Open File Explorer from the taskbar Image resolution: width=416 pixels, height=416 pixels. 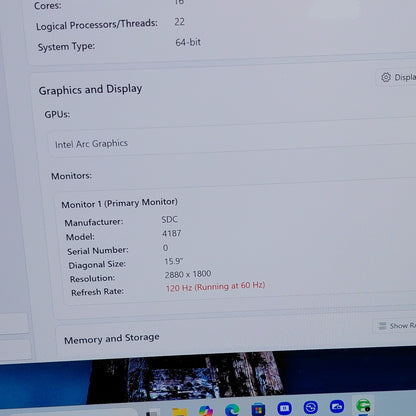pyautogui.click(x=180, y=411)
